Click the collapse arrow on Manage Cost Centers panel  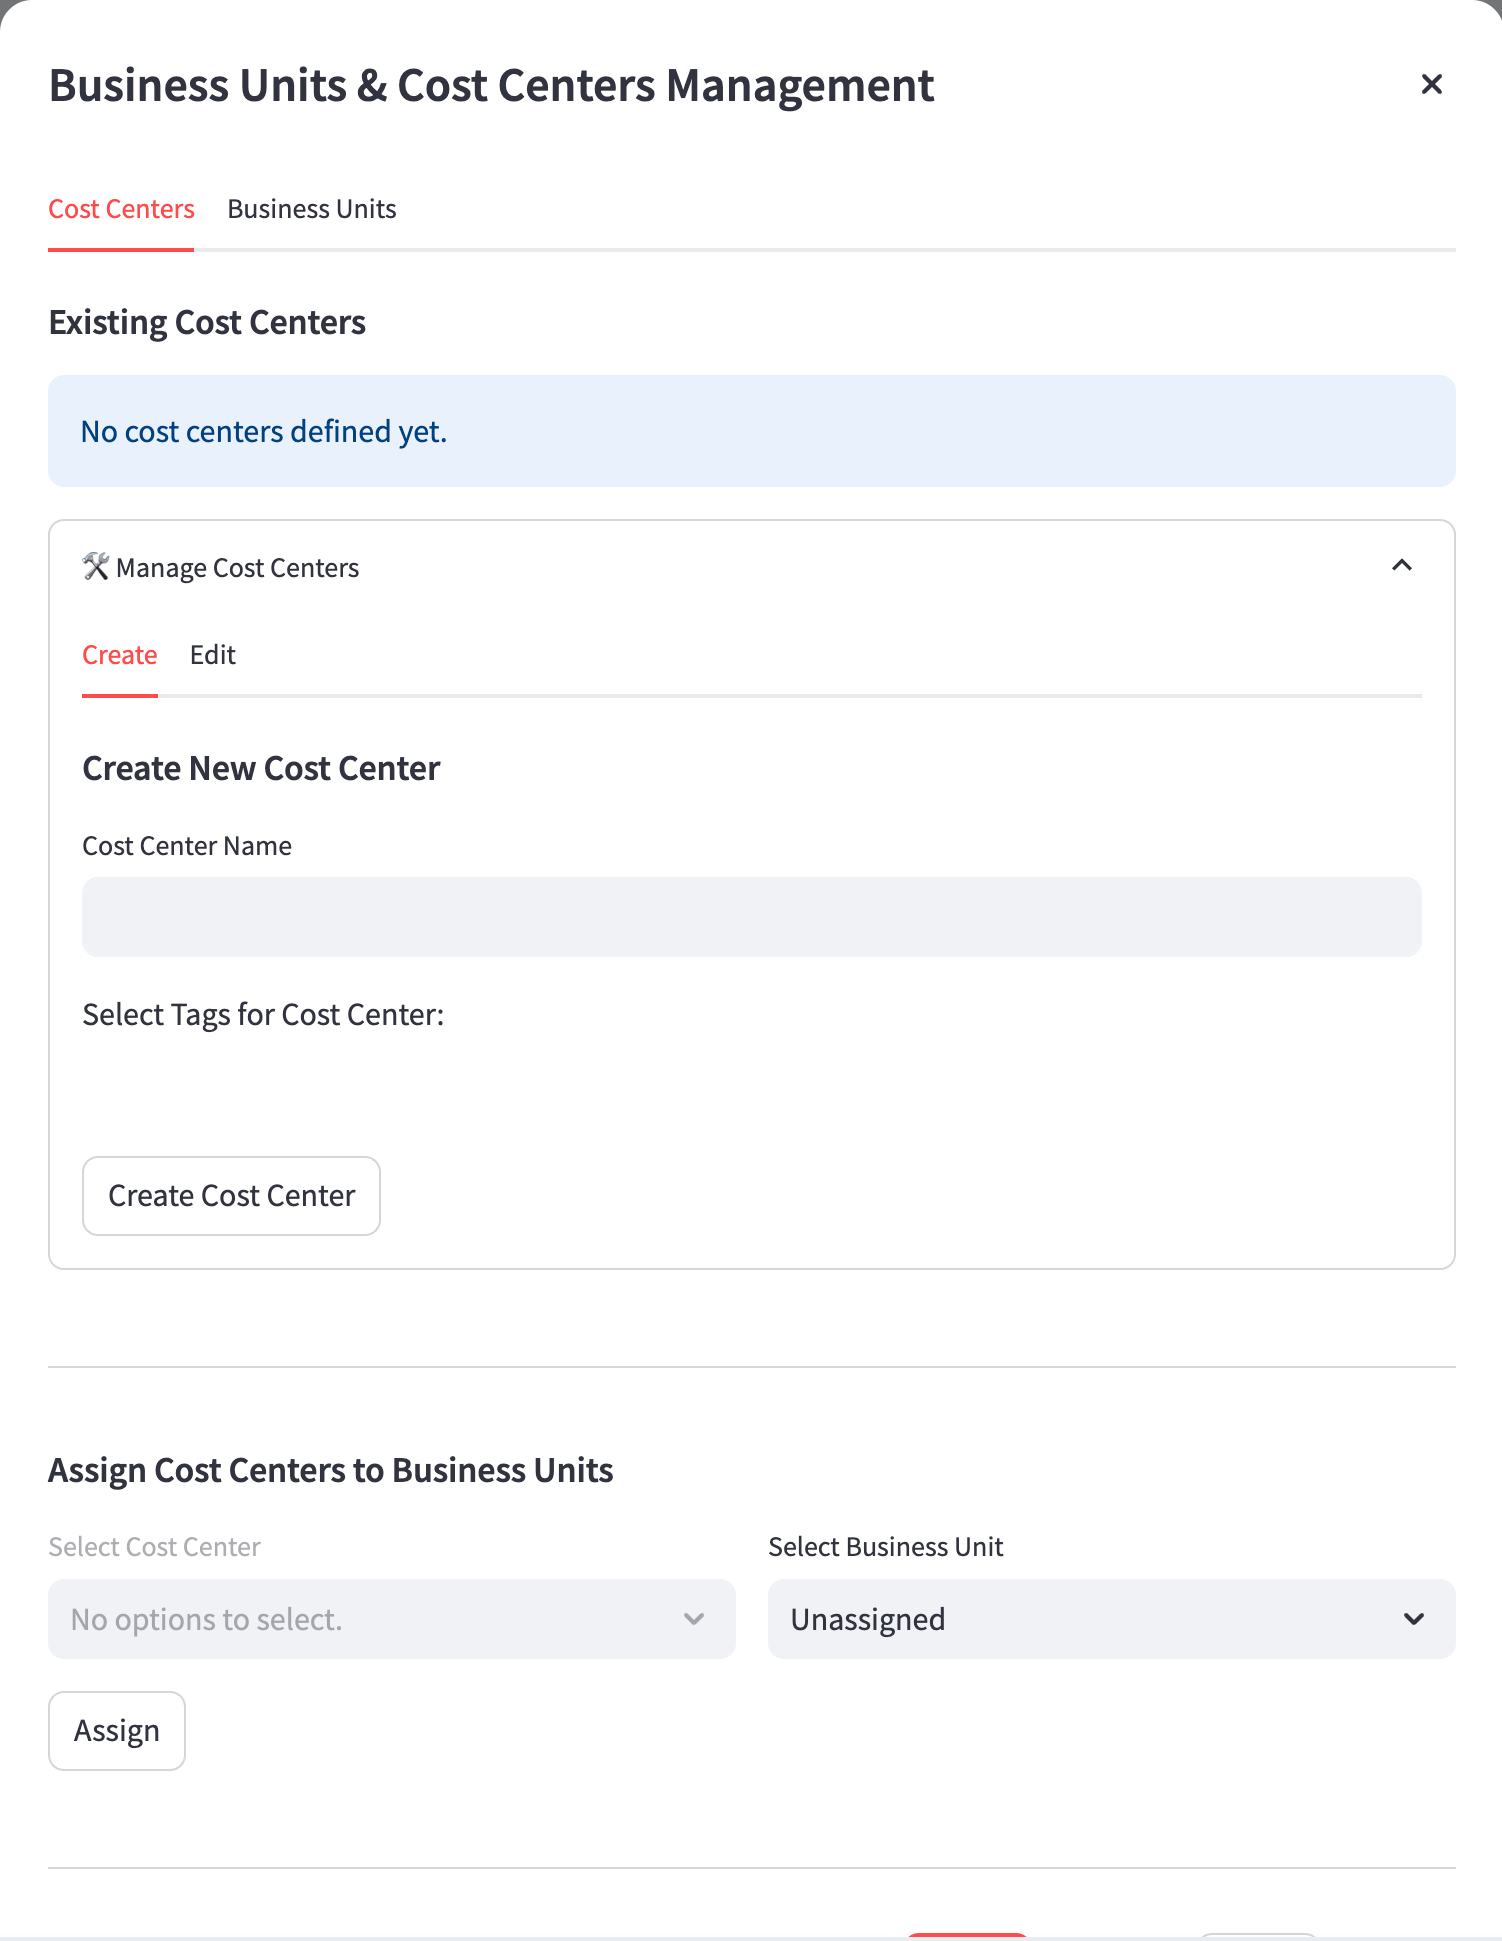[x=1402, y=565]
